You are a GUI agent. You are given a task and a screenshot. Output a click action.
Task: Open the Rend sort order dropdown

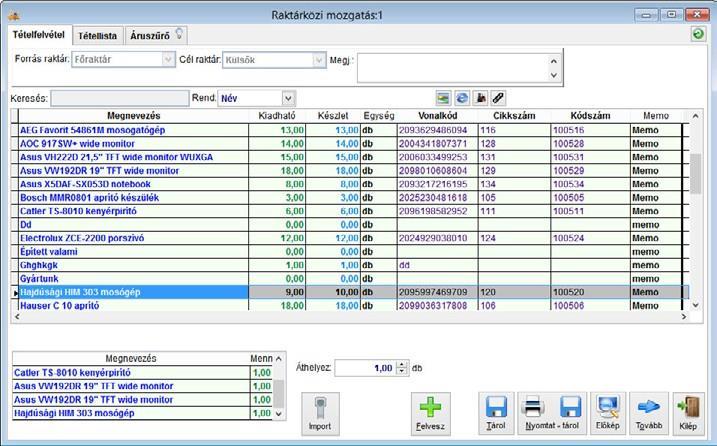288,98
